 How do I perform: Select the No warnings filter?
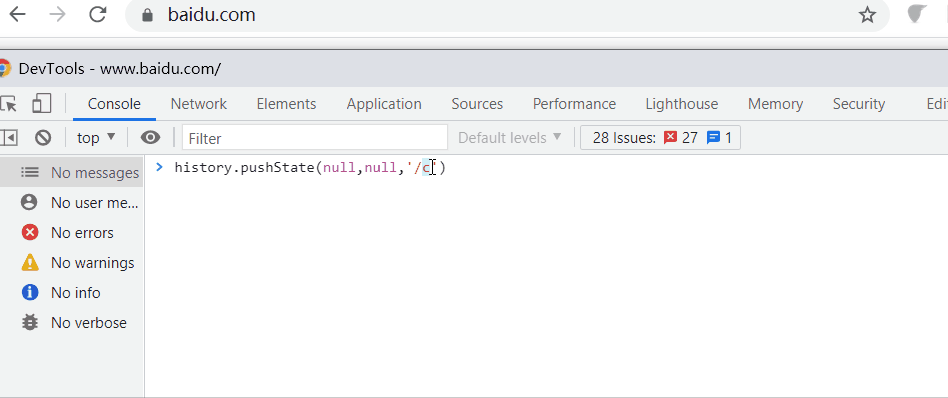73,263
